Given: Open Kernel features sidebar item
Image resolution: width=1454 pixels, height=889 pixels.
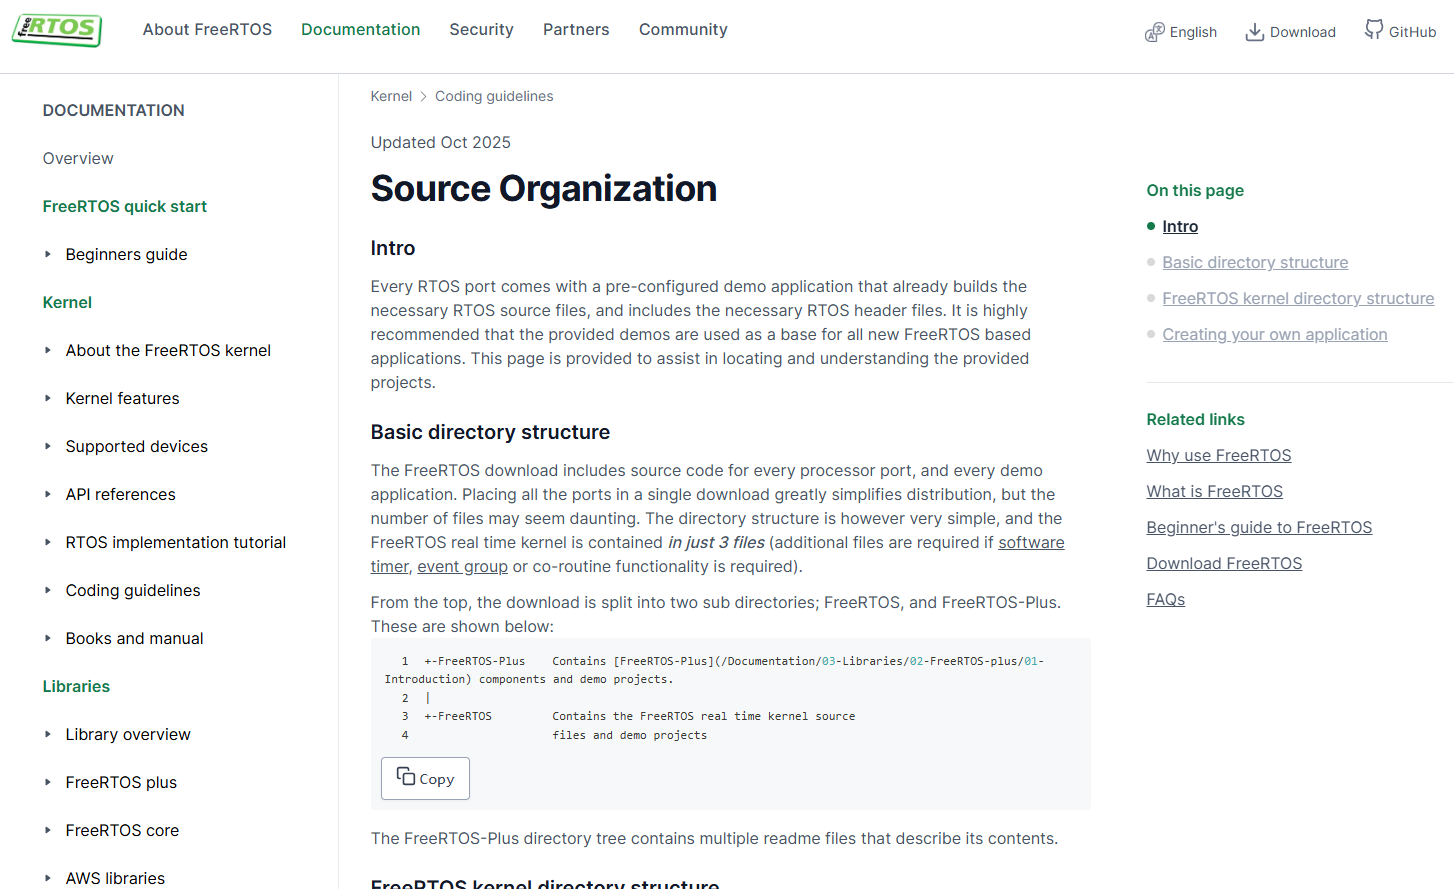Looking at the screenshot, I should tap(123, 398).
